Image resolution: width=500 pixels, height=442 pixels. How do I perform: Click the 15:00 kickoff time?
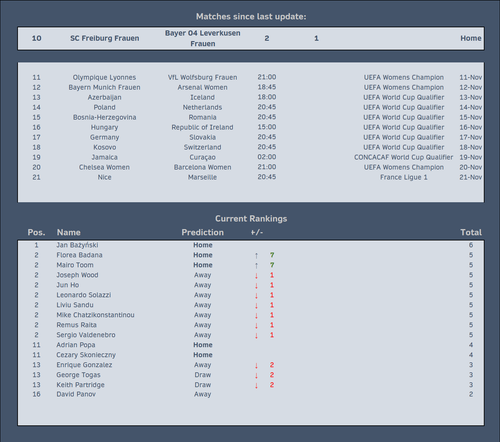pos(267,127)
